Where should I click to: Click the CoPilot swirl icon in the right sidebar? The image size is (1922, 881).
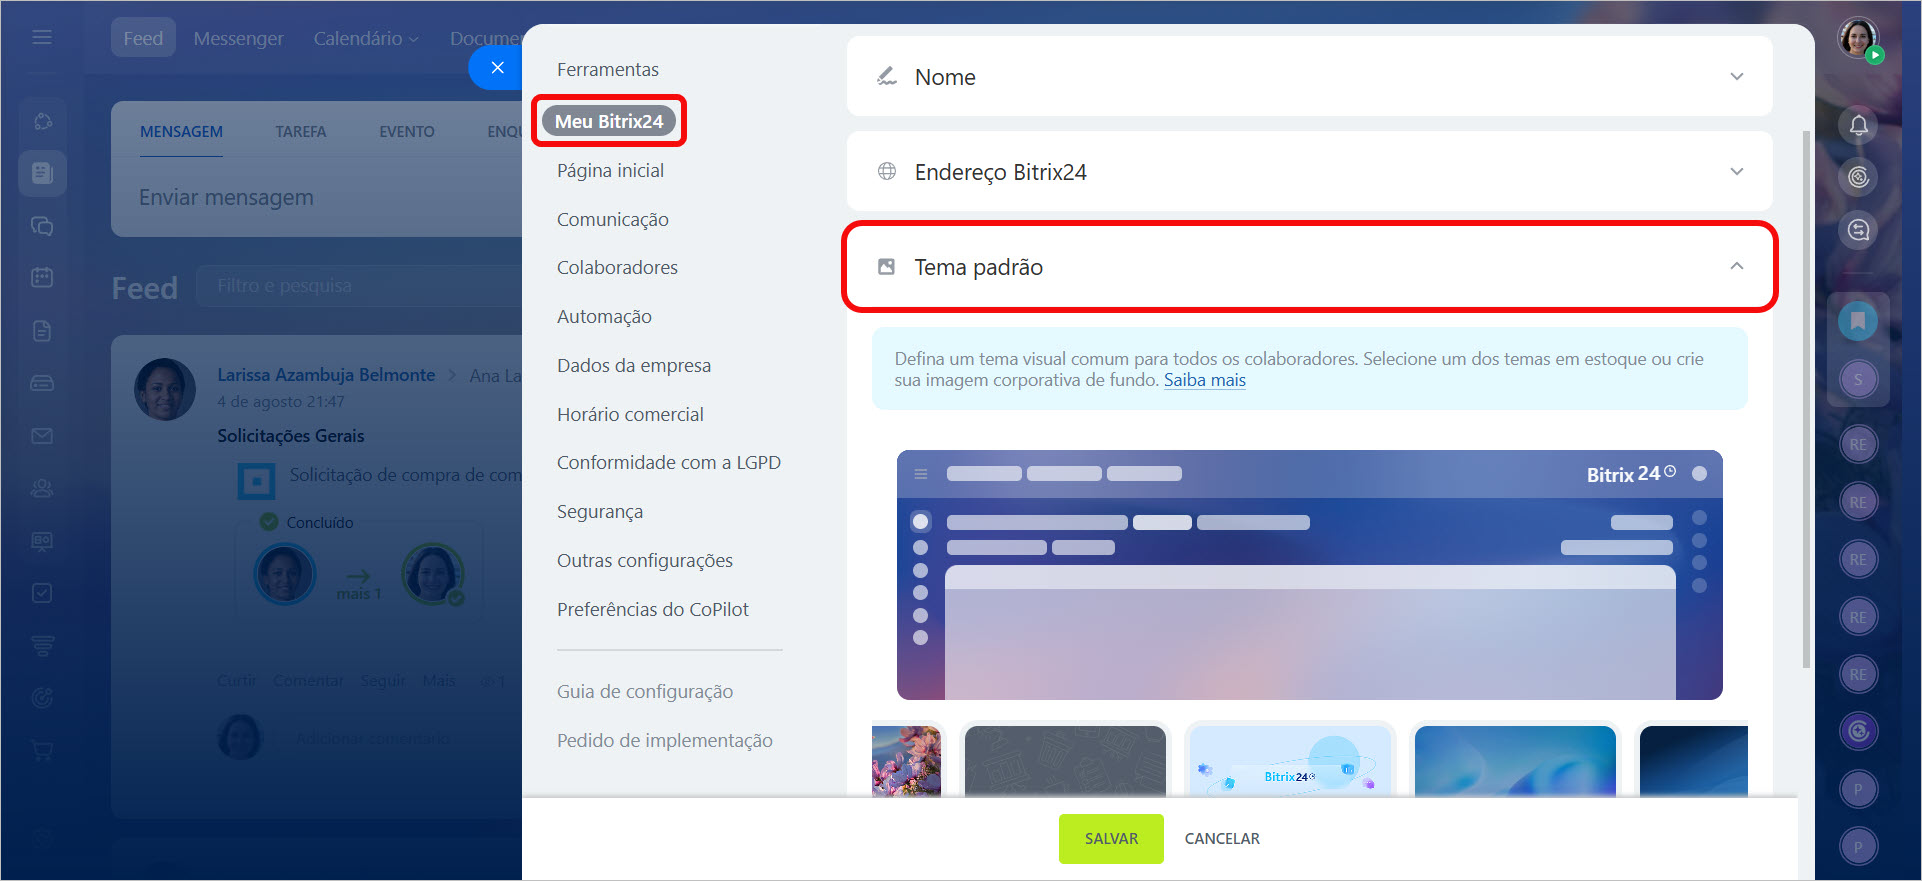(x=1858, y=177)
